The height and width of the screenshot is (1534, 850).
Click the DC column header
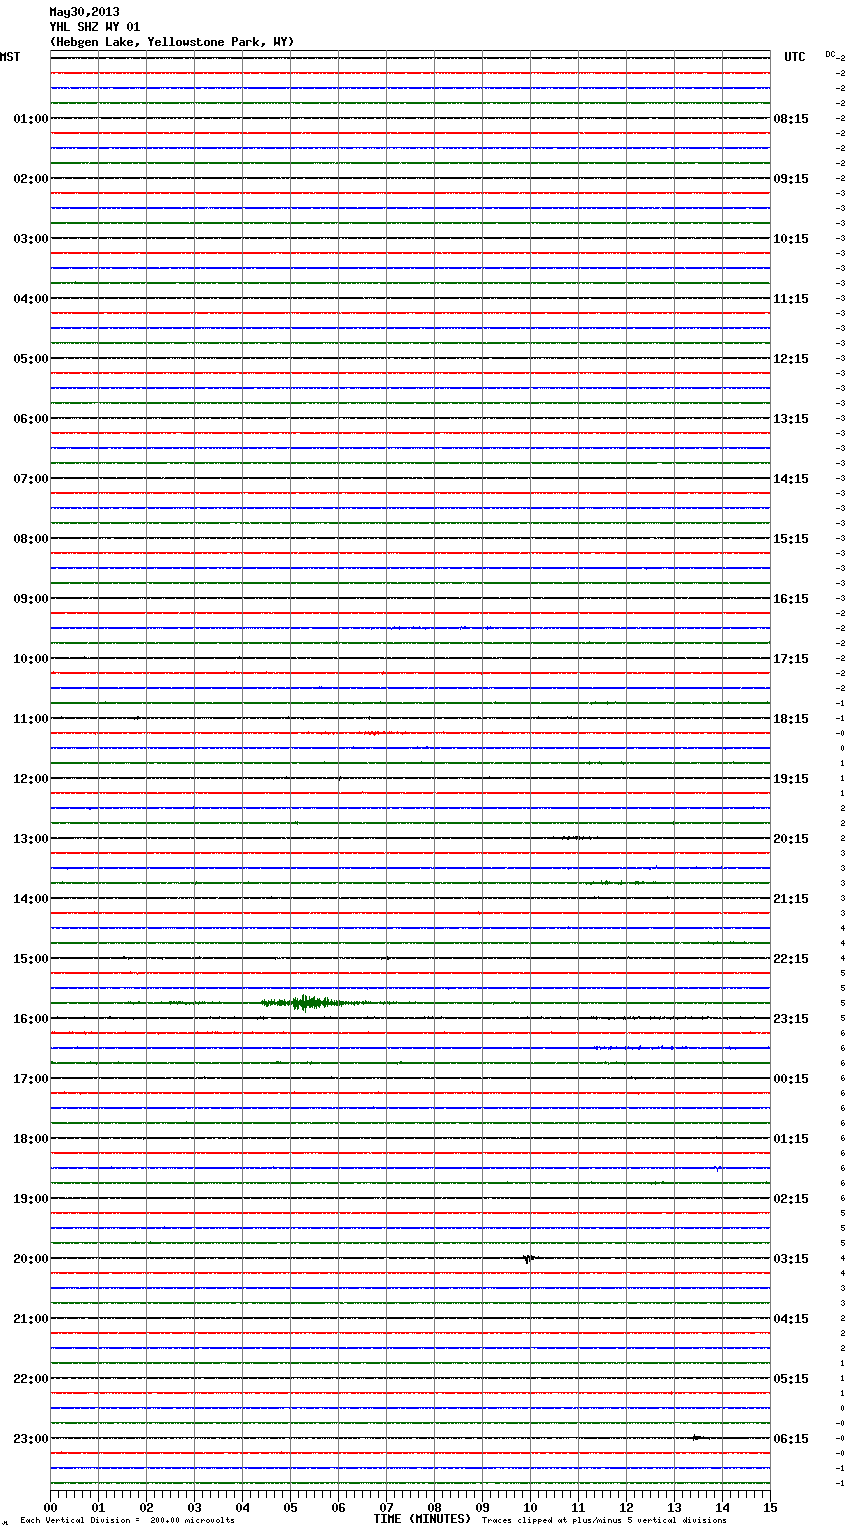click(830, 54)
